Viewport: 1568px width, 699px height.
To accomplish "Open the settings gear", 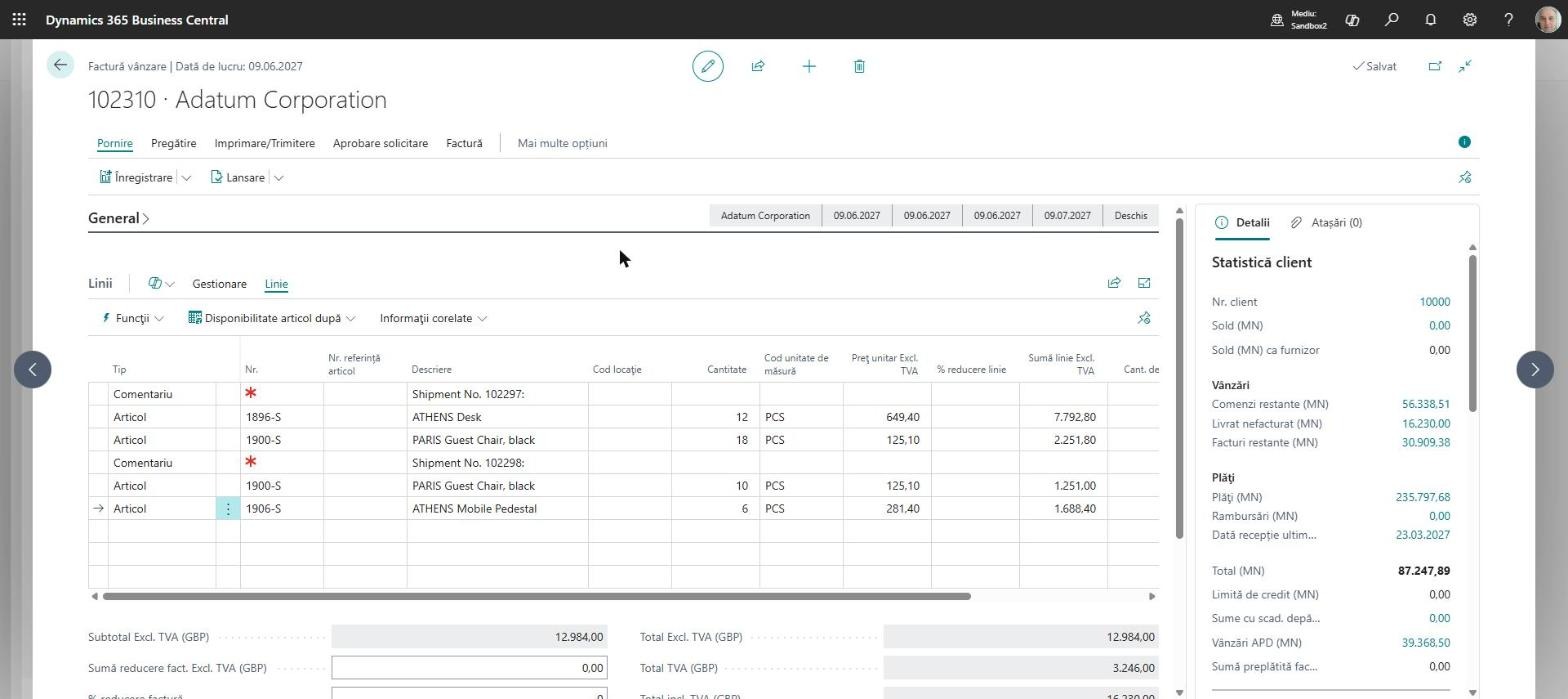I will (1470, 19).
